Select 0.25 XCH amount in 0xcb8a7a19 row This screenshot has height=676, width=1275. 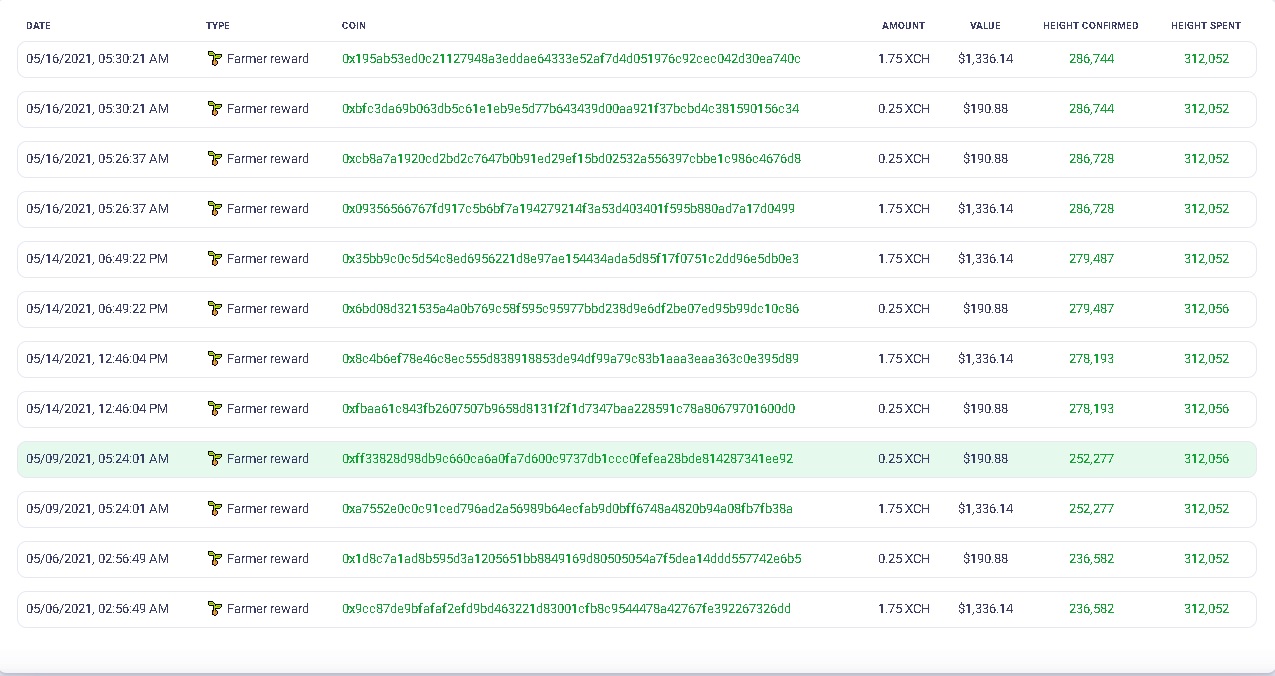point(904,159)
